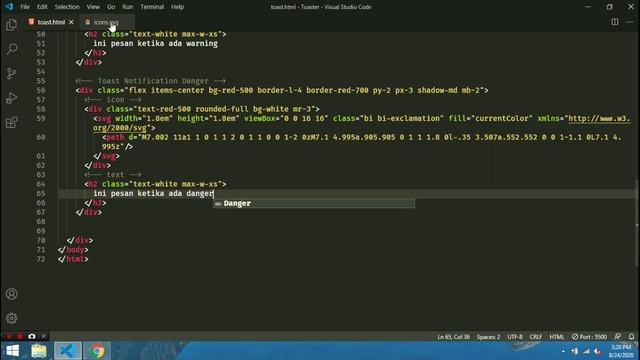Screen dimensions: 640x360
Task: Click the closing </html> tag
Action: tap(73, 259)
